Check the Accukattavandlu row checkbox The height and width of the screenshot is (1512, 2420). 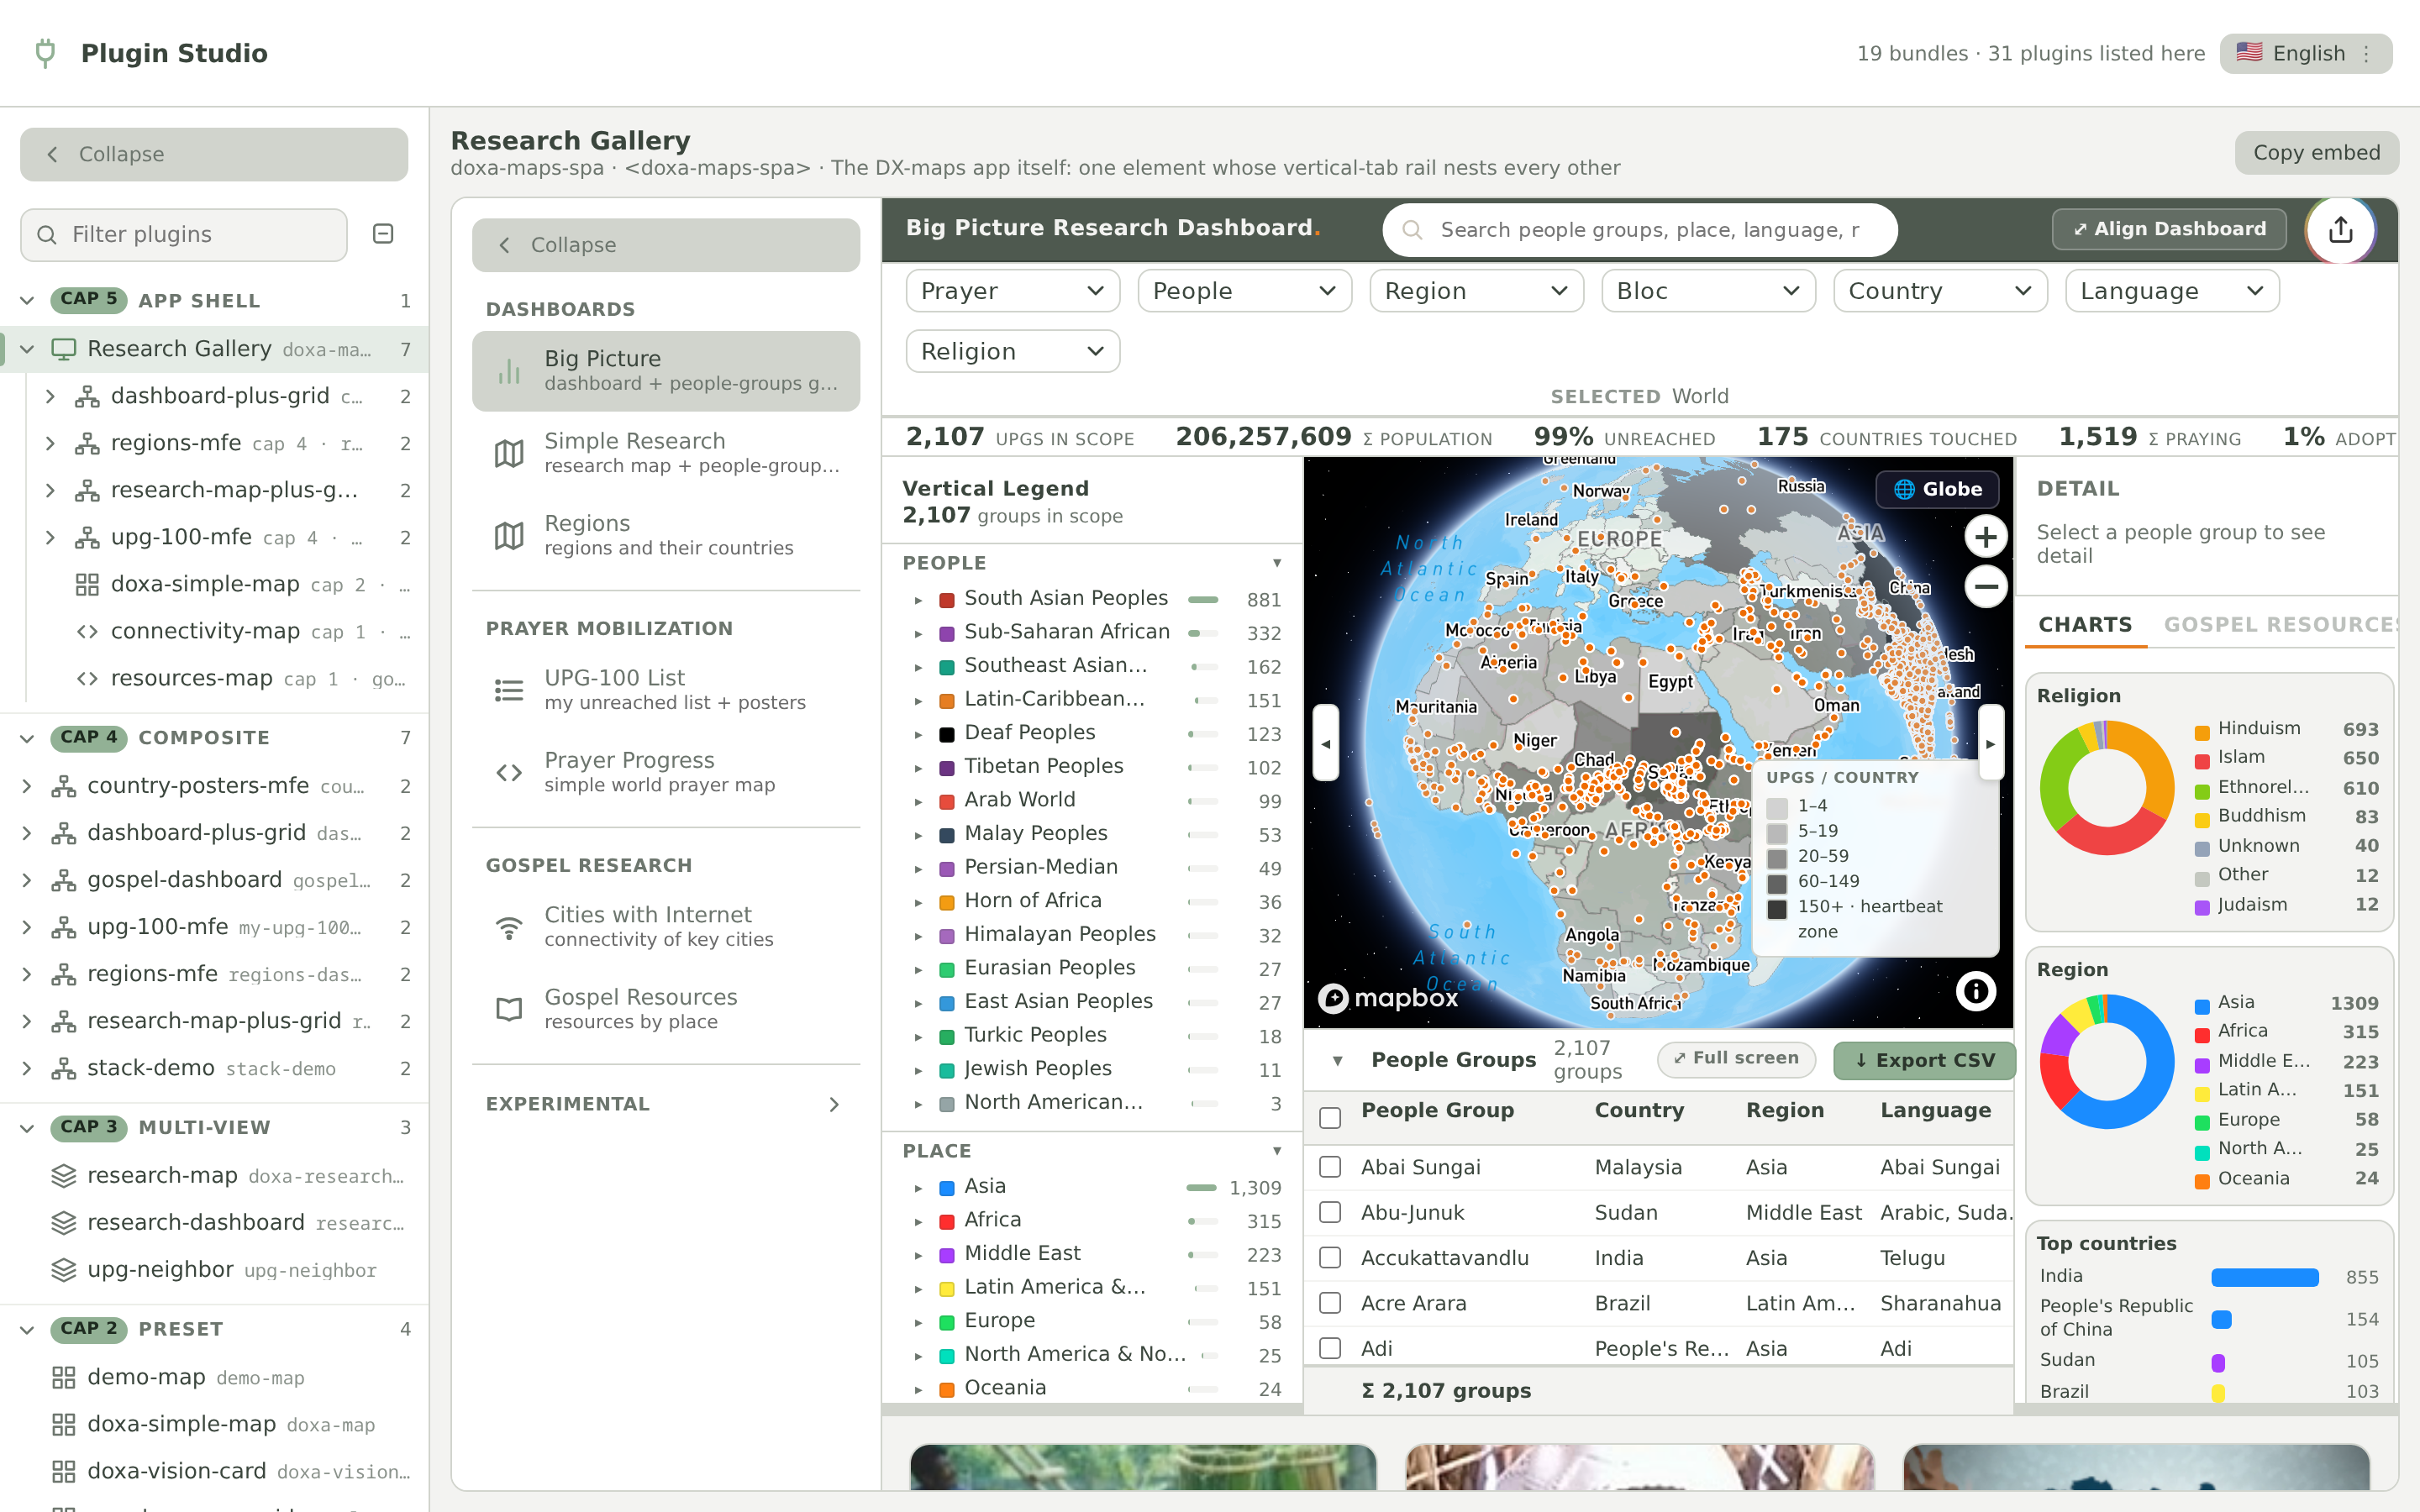1330,1257
